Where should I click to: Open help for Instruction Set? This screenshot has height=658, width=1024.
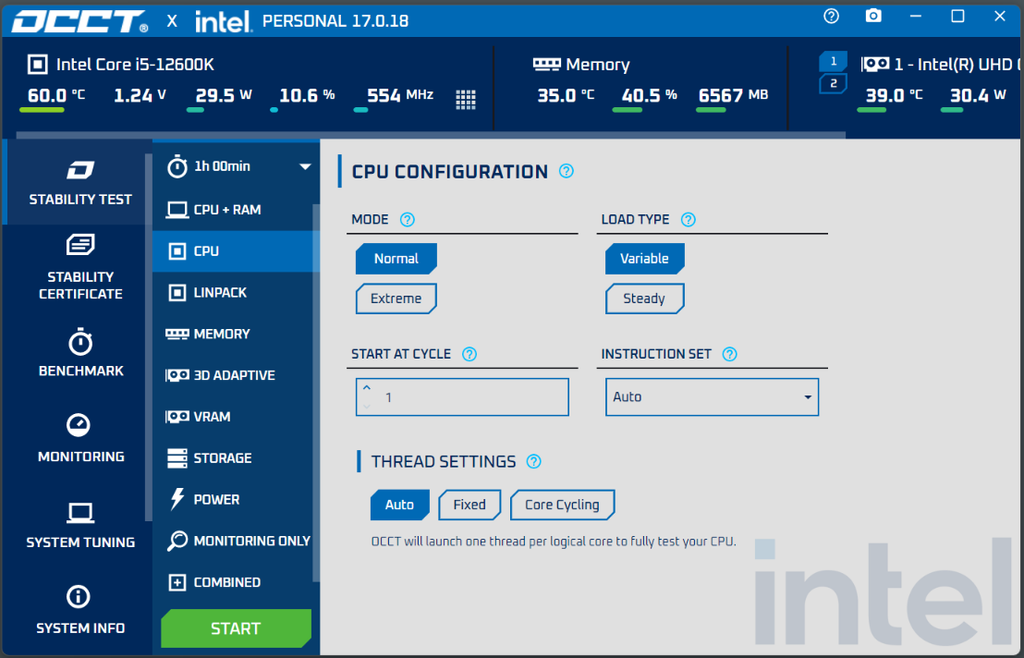tap(729, 354)
